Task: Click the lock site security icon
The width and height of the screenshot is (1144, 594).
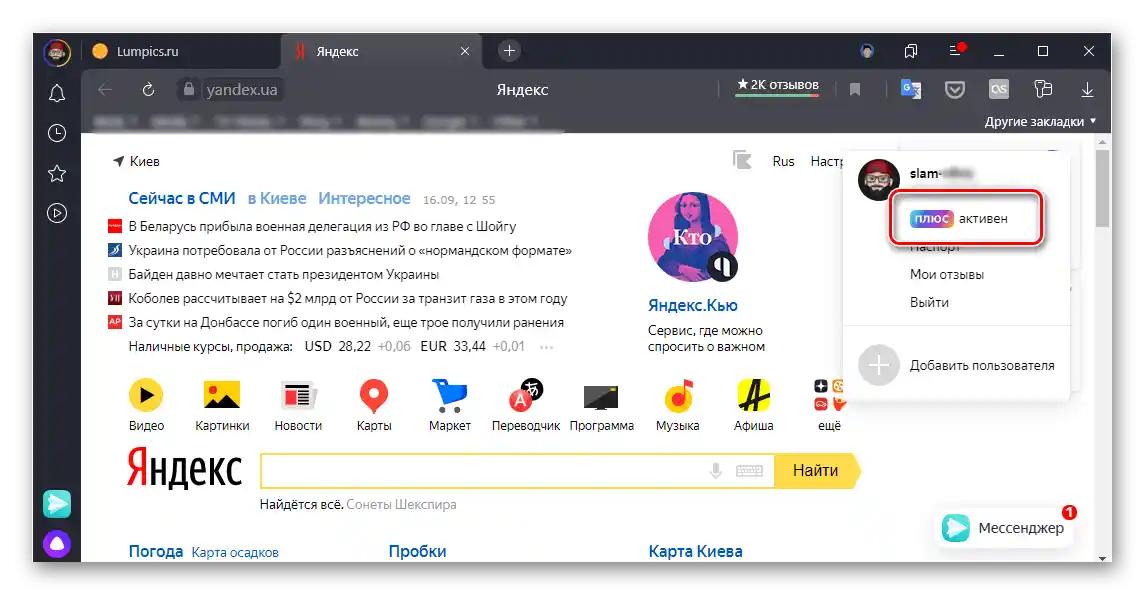Action: (x=189, y=89)
